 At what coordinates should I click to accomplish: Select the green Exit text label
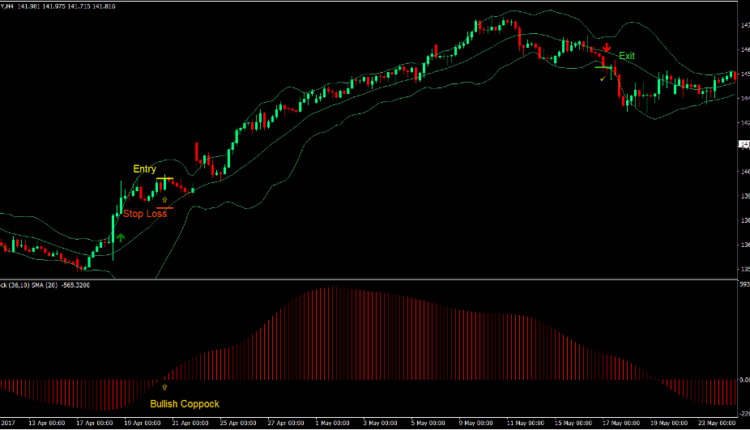pyautogui.click(x=626, y=56)
